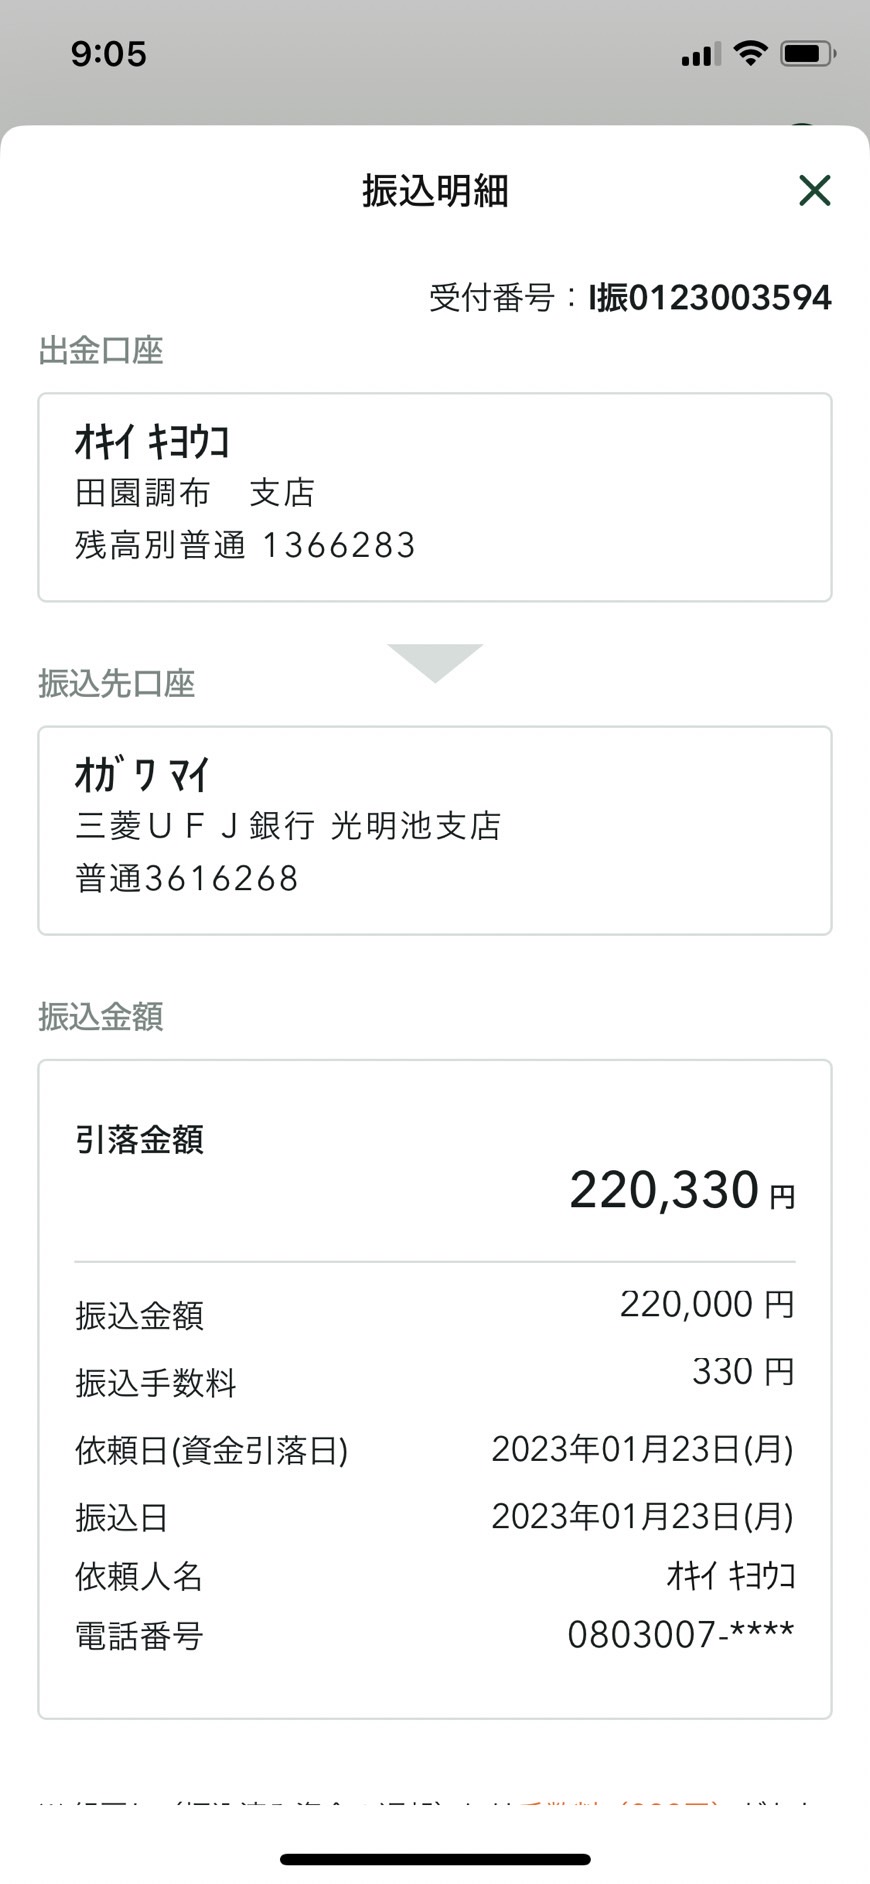The width and height of the screenshot is (870, 1884).
Task: Tap the 9:05 clock in status bar
Action: [109, 53]
